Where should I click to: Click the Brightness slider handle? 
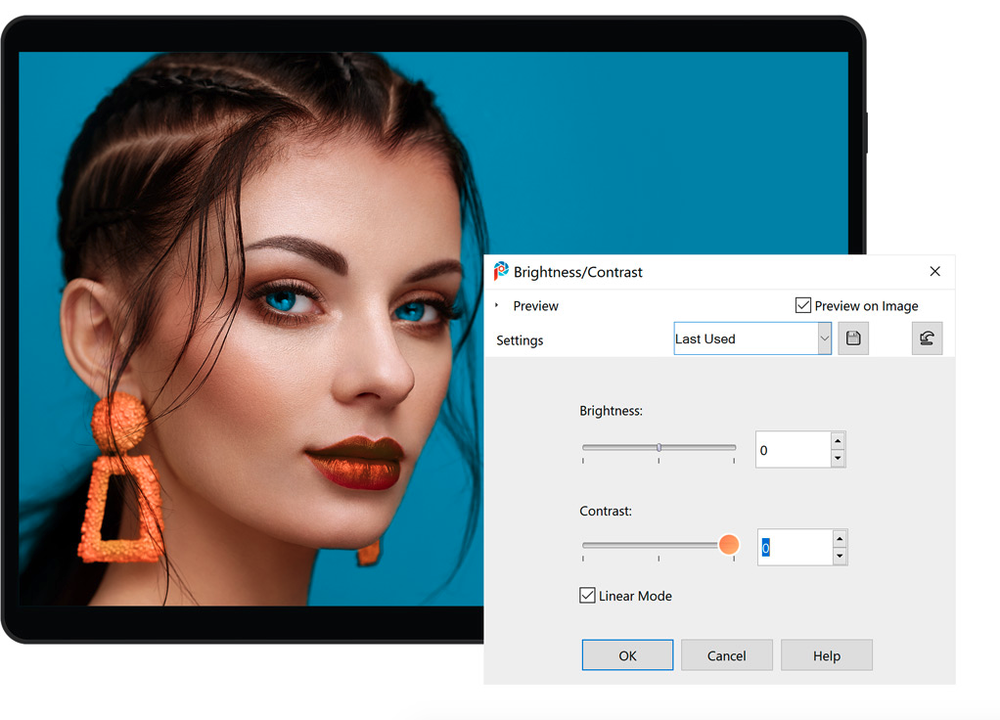pyautogui.click(x=659, y=447)
